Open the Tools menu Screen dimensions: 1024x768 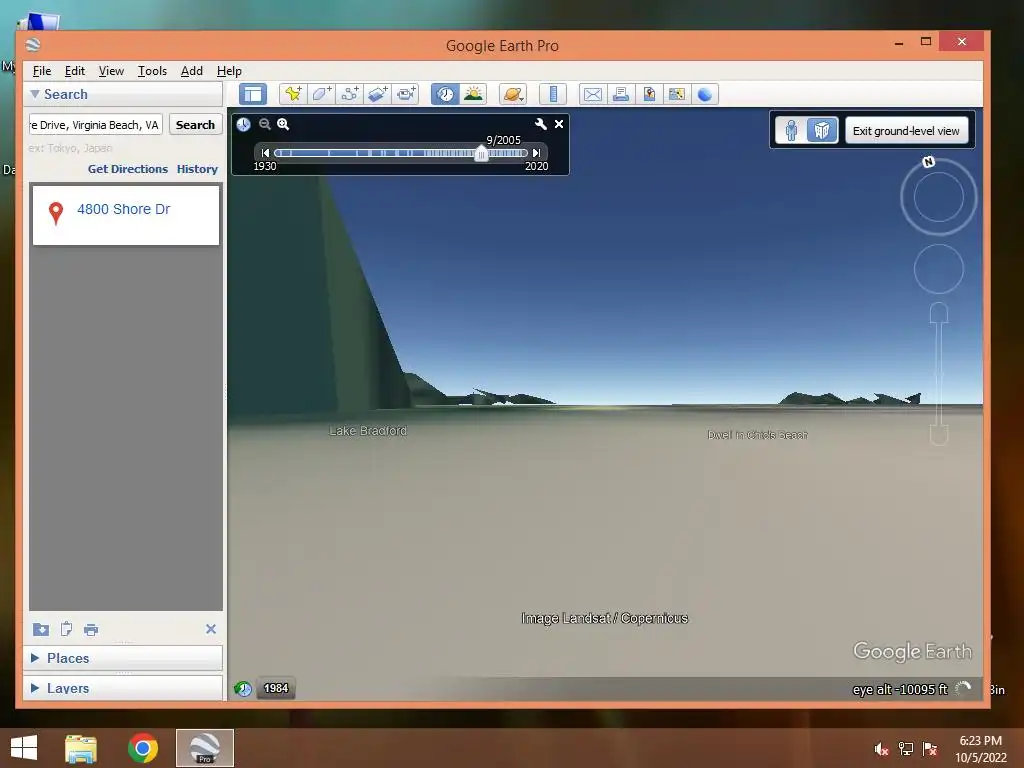click(x=152, y=71)
